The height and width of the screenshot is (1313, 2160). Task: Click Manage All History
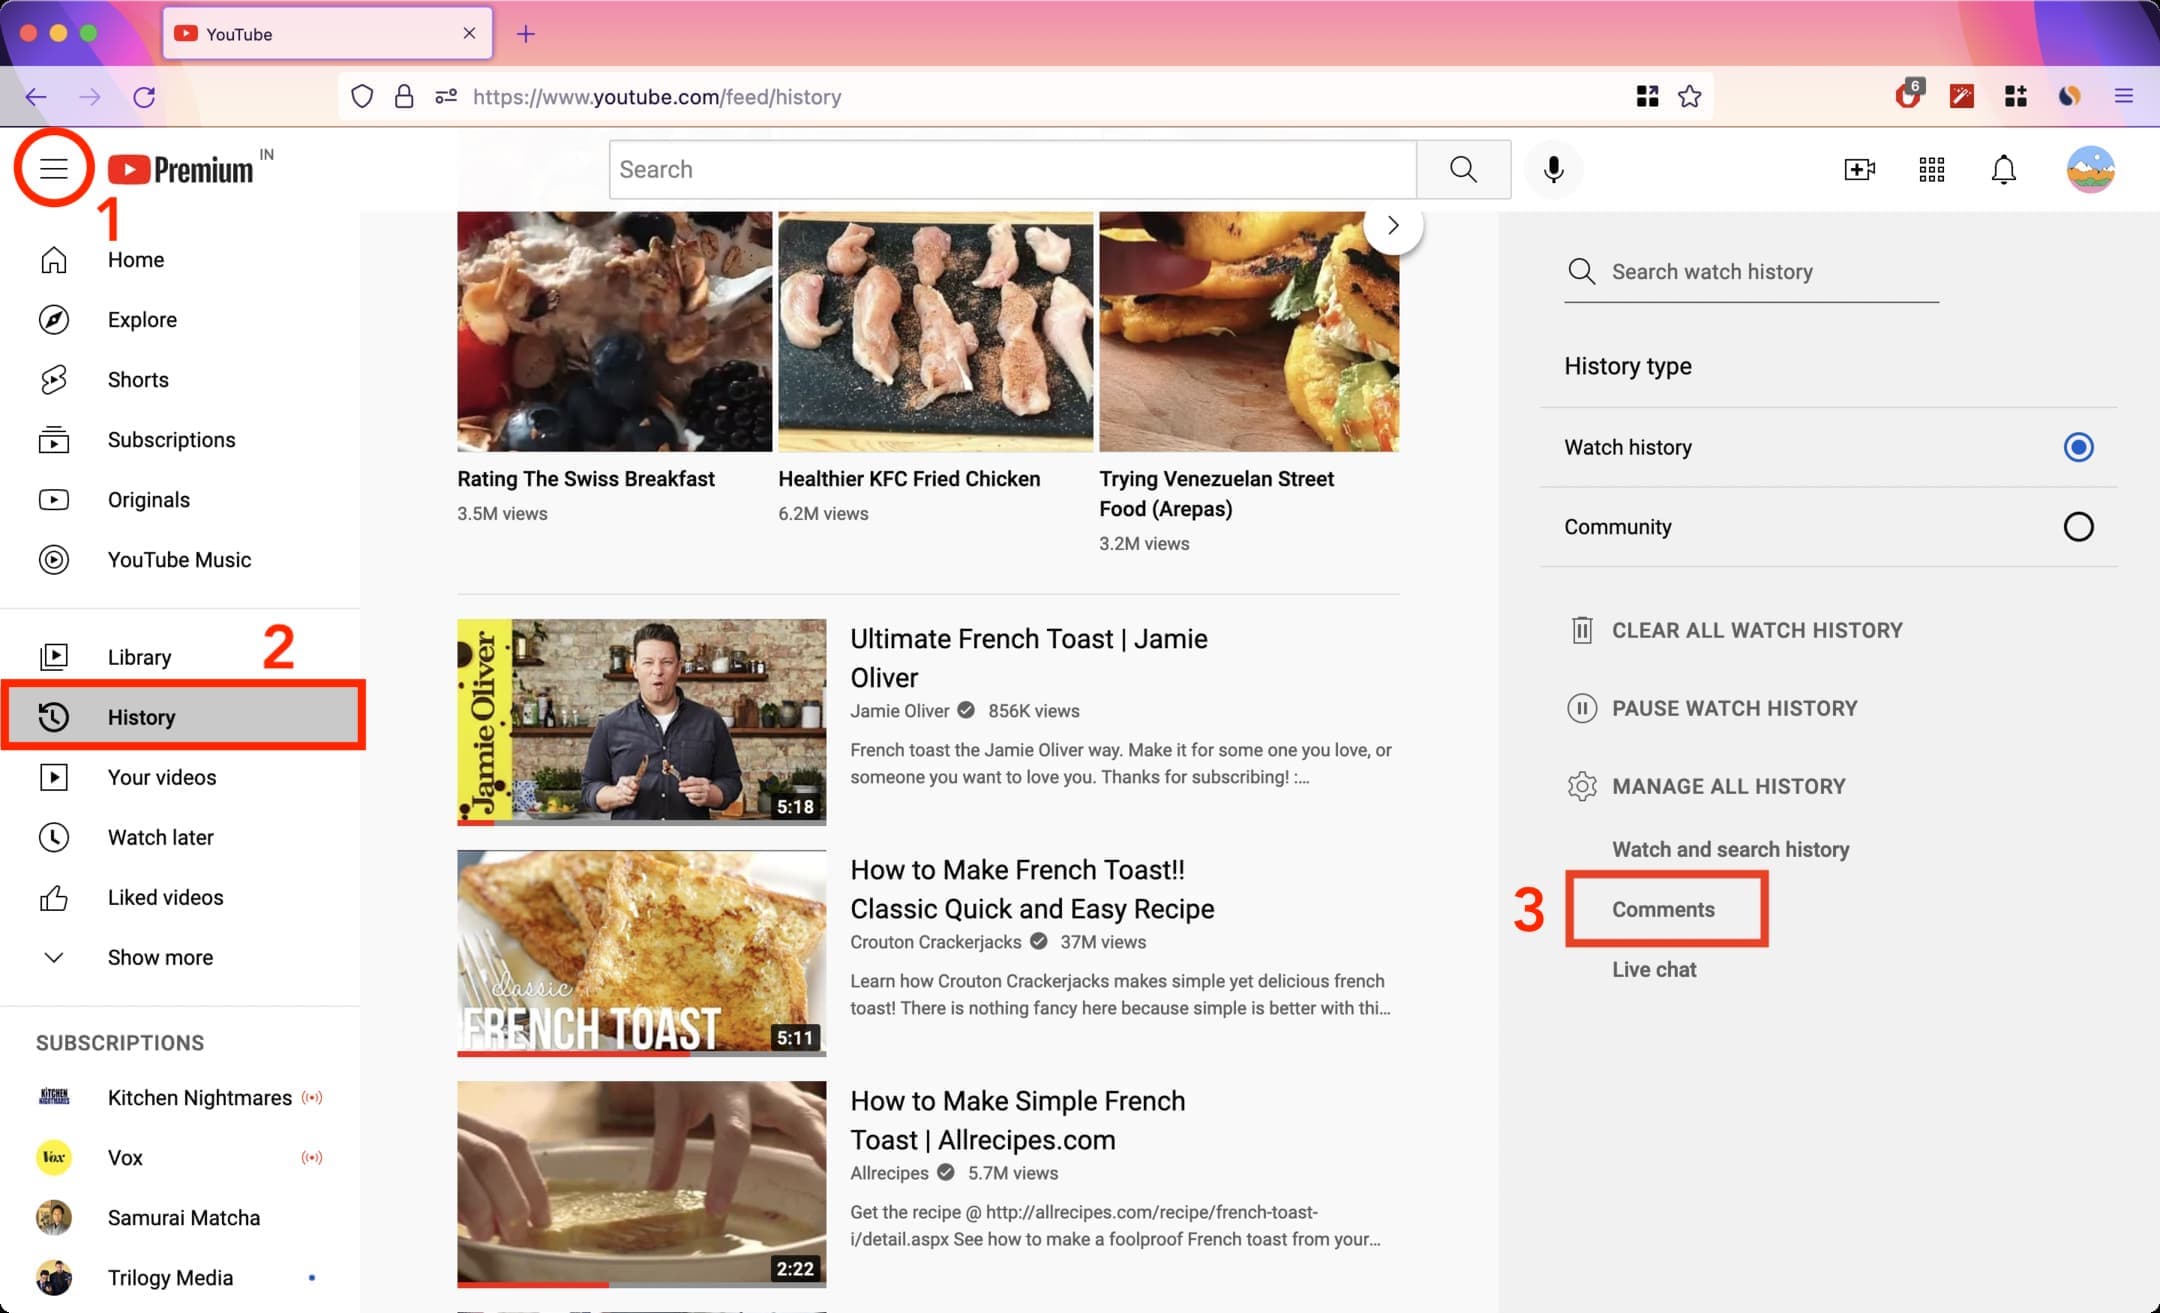point(1728,786)
